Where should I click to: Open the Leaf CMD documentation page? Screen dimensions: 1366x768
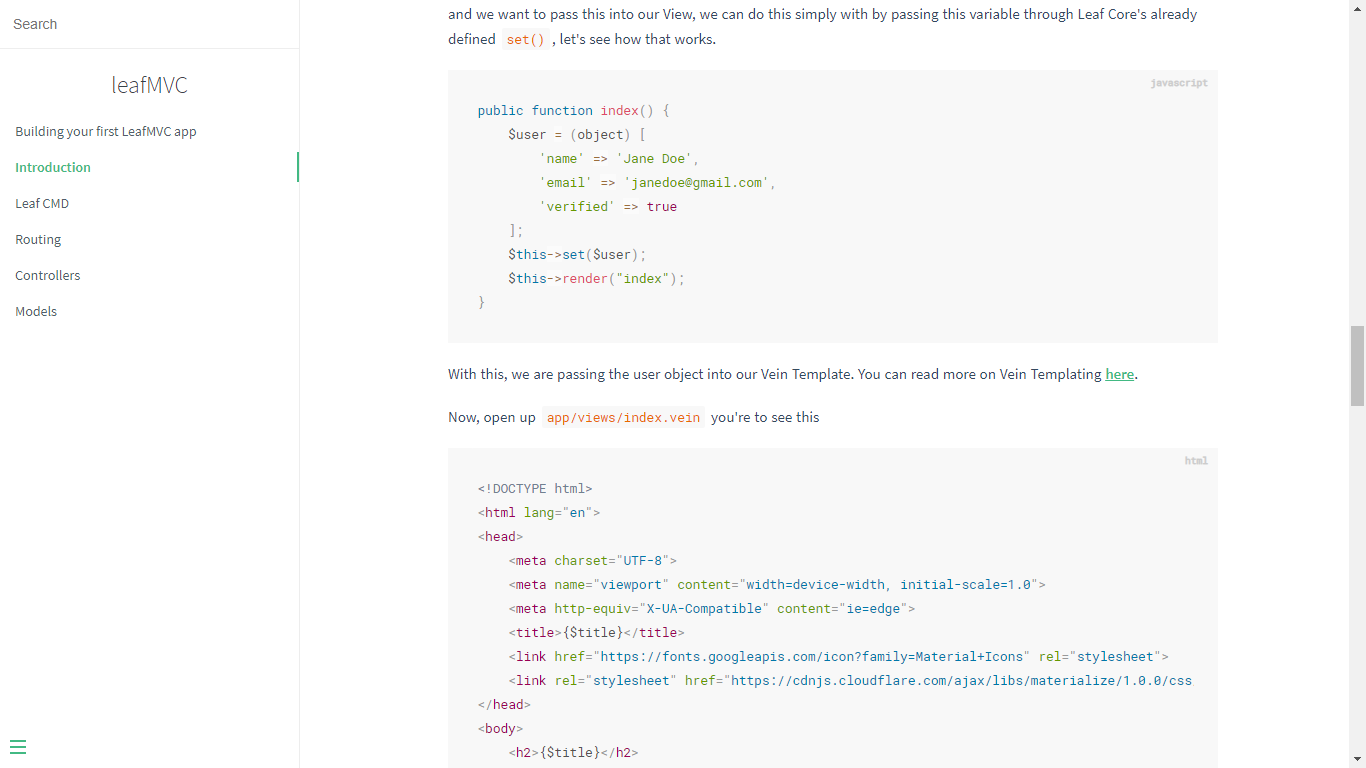pos(42,203)
